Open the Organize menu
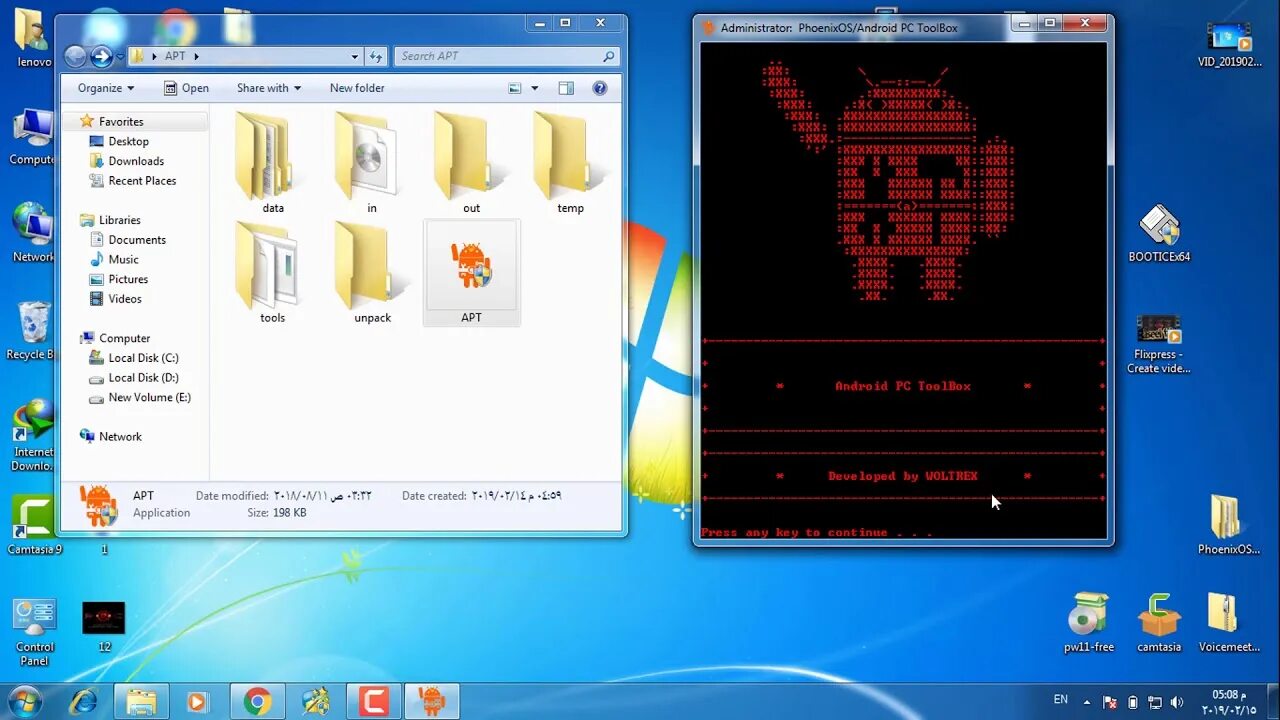This screenshot has height=720, width=1280. tap(106, 88)
